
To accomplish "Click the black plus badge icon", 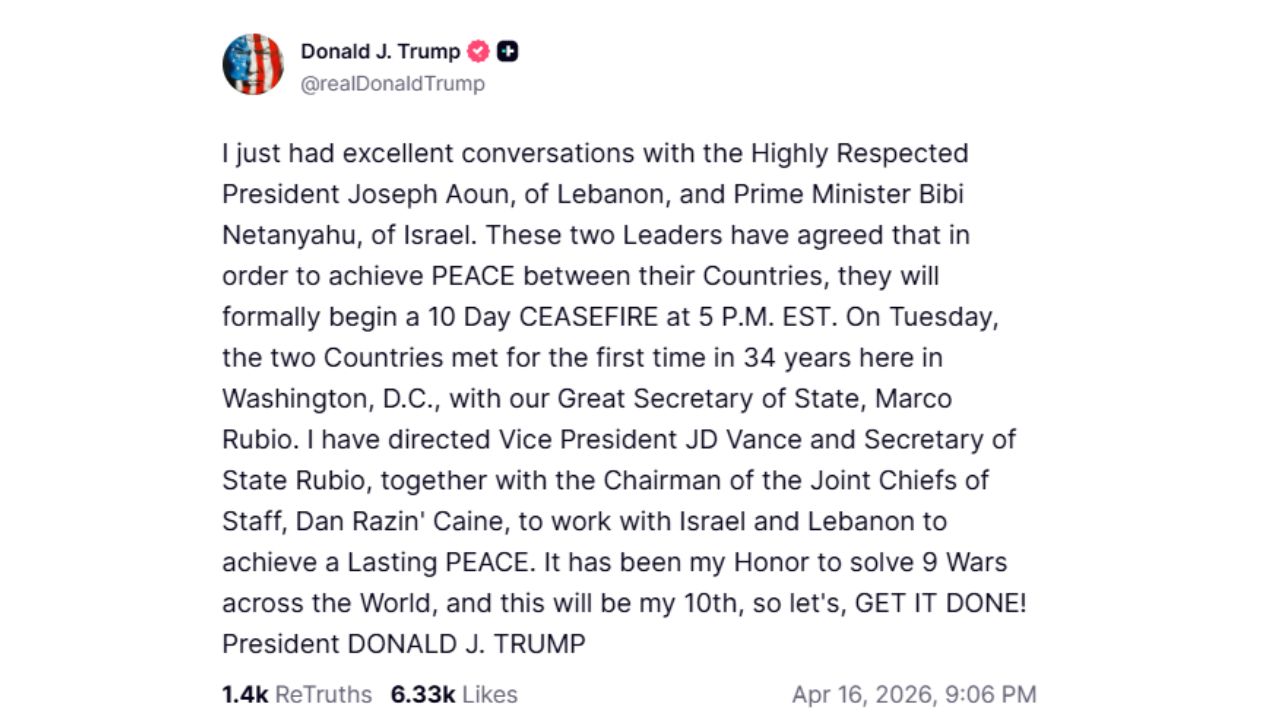I will point(507,51).
